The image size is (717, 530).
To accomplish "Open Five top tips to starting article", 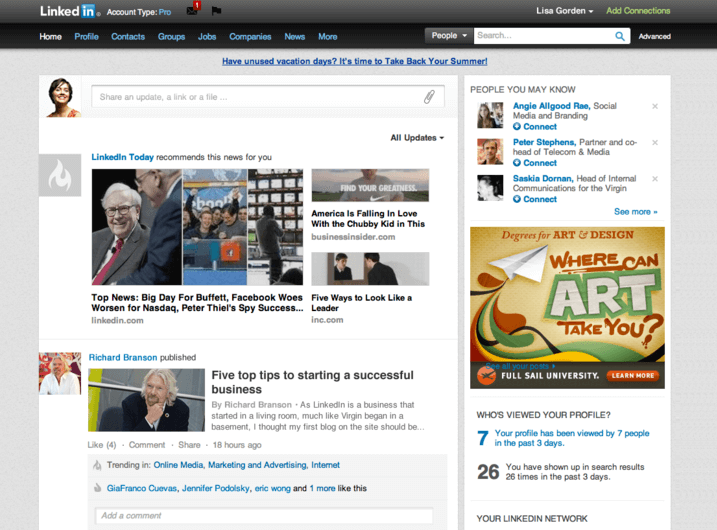I will (312, 382).
